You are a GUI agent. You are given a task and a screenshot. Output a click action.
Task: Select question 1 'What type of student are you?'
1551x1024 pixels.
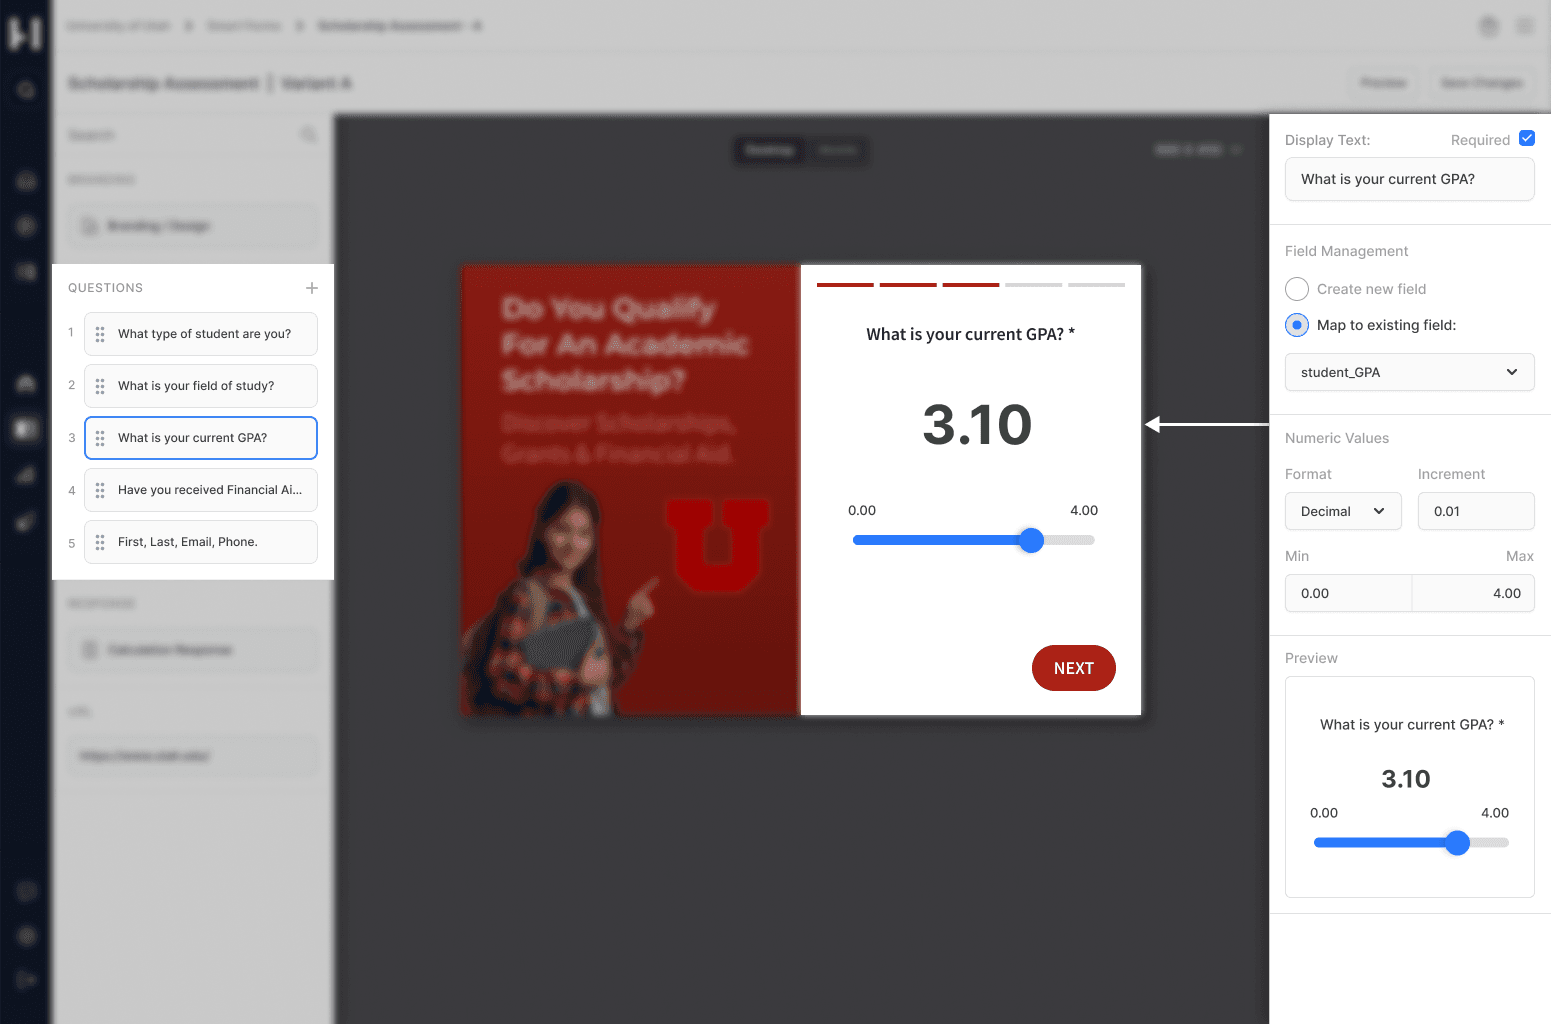tap(201, 334)
